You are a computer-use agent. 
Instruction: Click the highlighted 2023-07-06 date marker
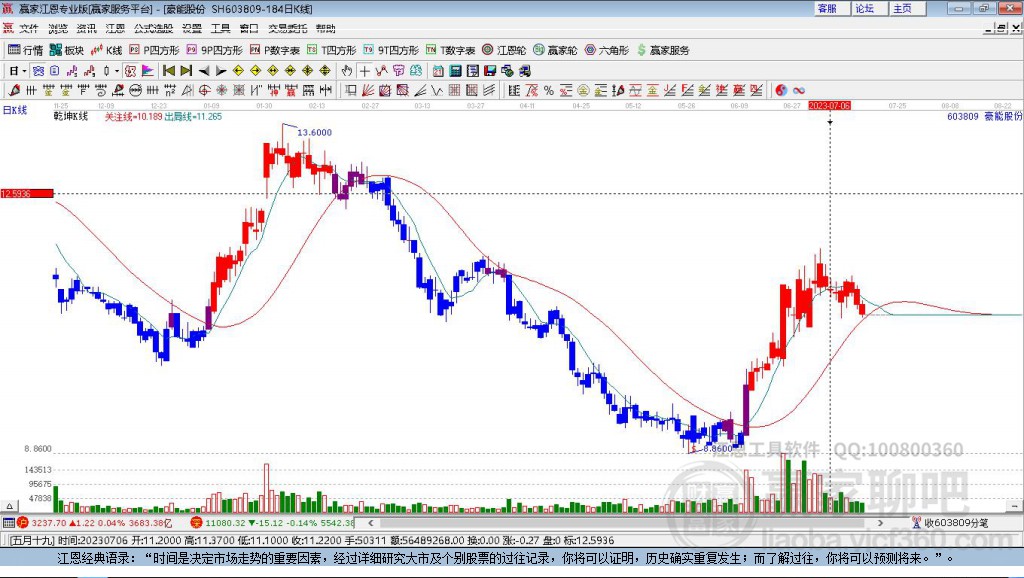point(829,105)
